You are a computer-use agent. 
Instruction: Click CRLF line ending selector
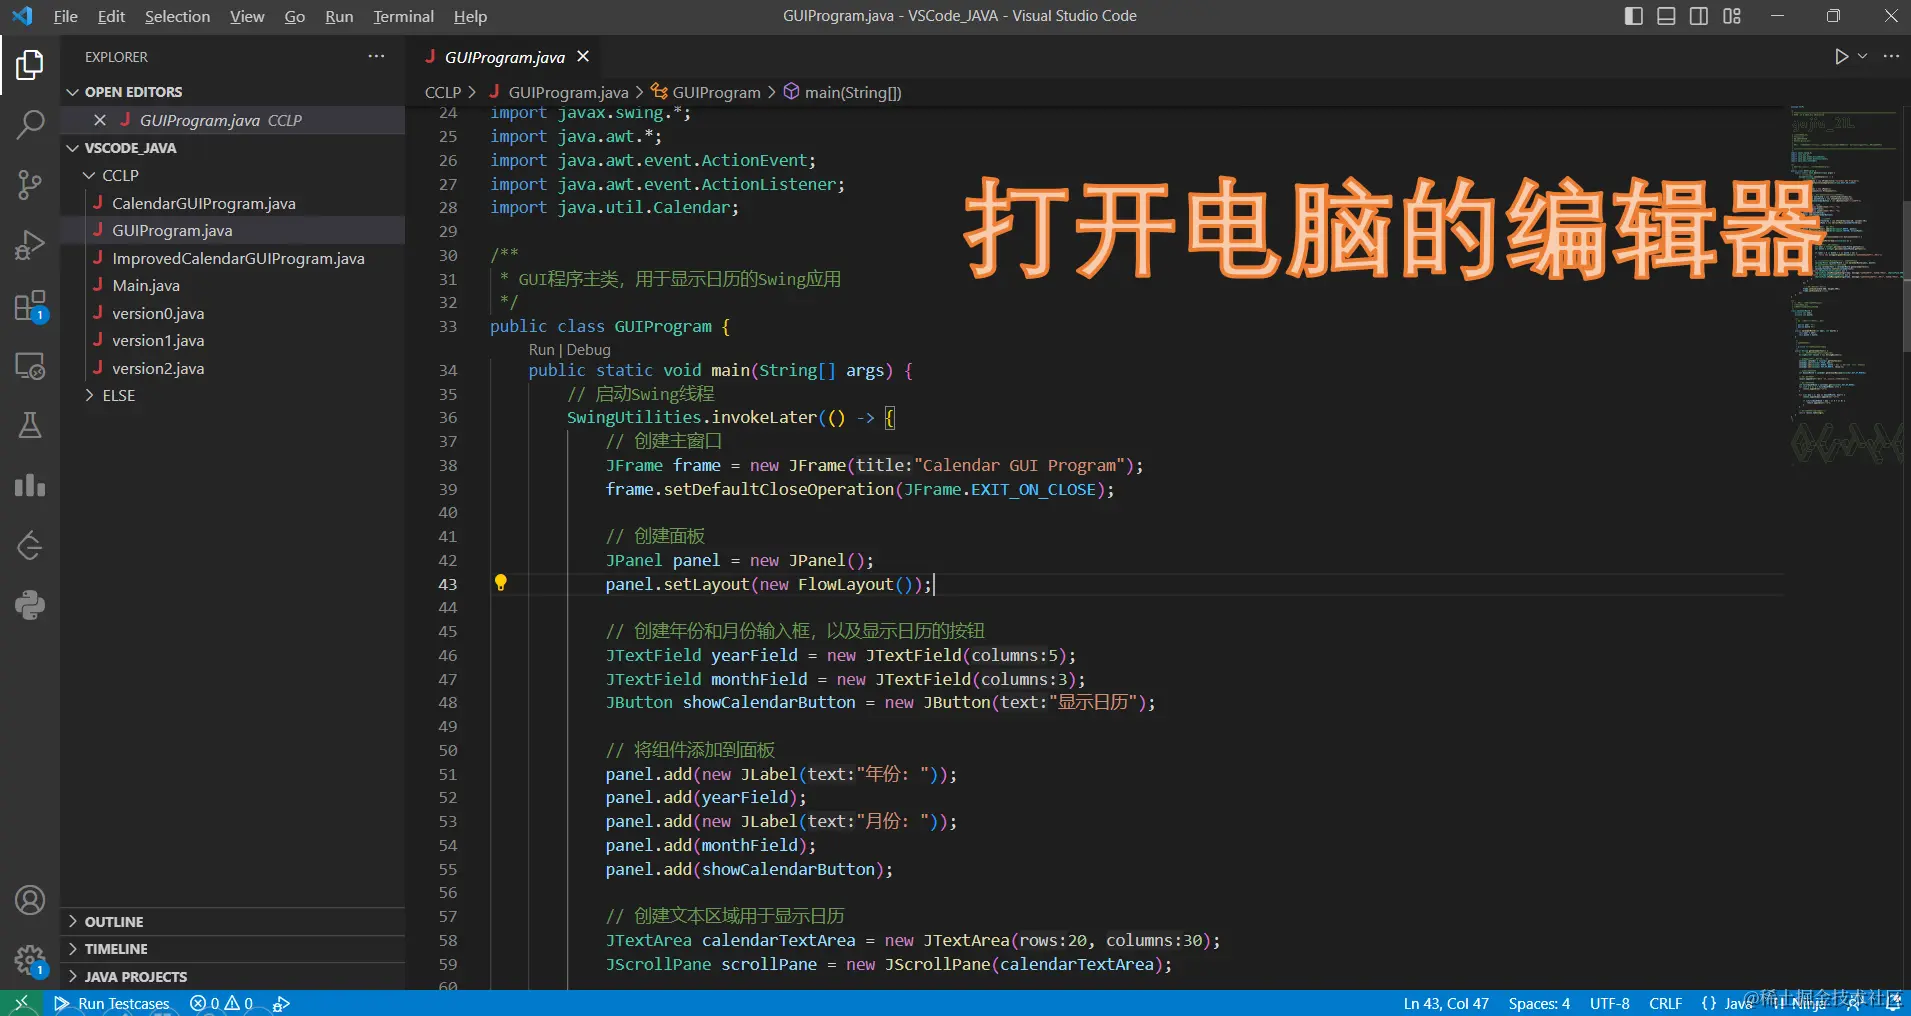coord(1666,1003)
